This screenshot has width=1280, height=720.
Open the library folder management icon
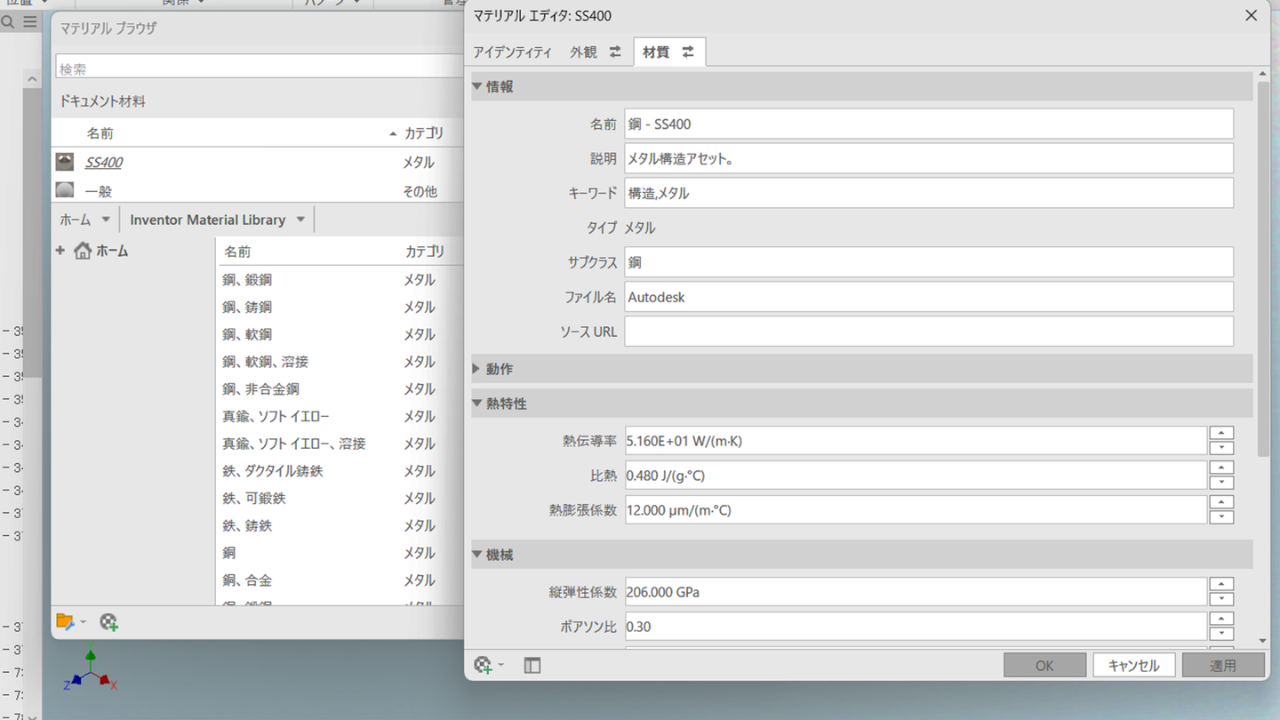click(x=65, y=622)
